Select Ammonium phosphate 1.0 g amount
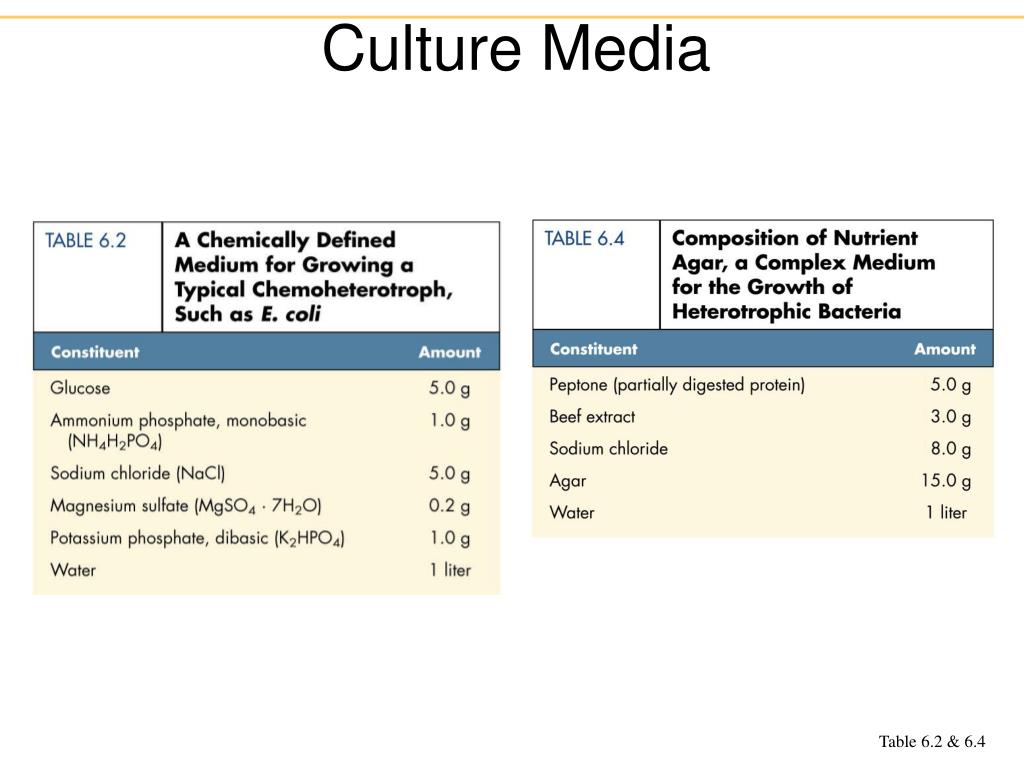 pos(449,421)
